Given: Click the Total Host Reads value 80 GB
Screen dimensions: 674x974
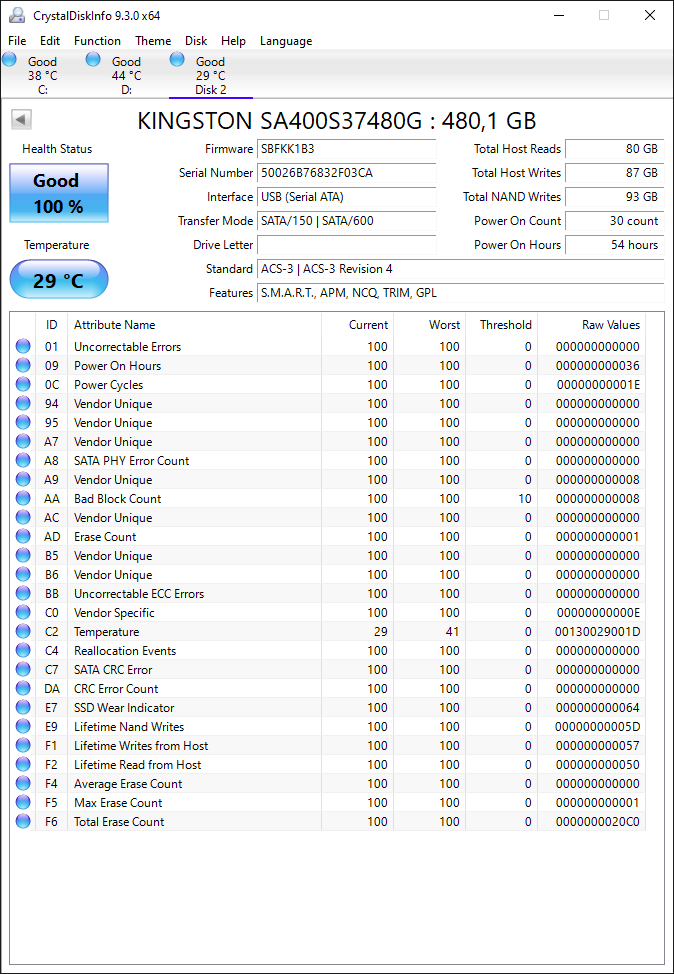Looking at the screenshot, I should [x=614, y=149].
